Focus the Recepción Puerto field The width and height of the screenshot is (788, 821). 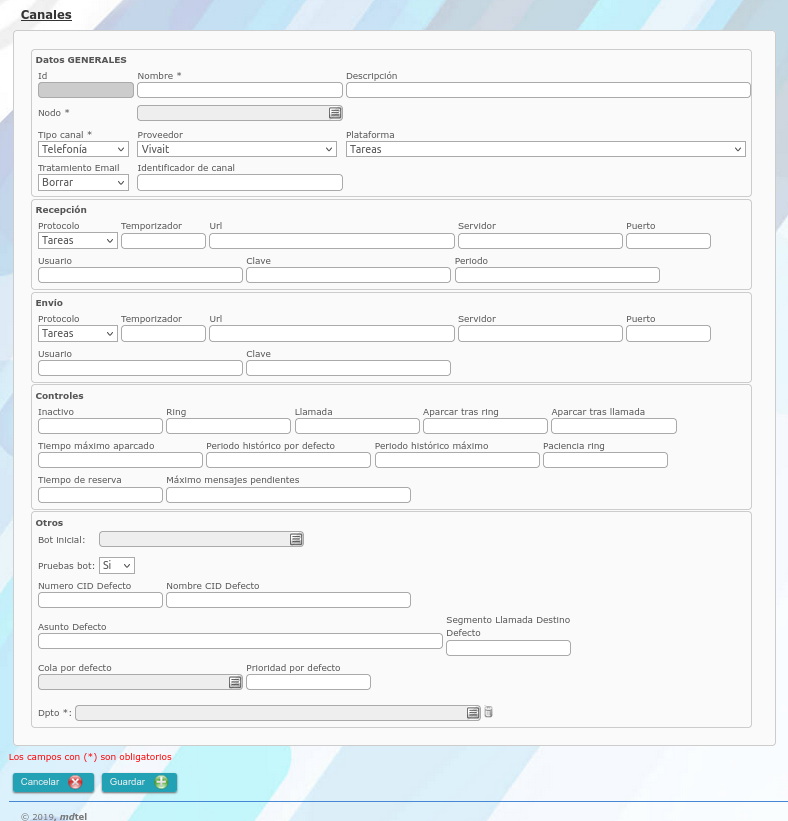point(668,241)
